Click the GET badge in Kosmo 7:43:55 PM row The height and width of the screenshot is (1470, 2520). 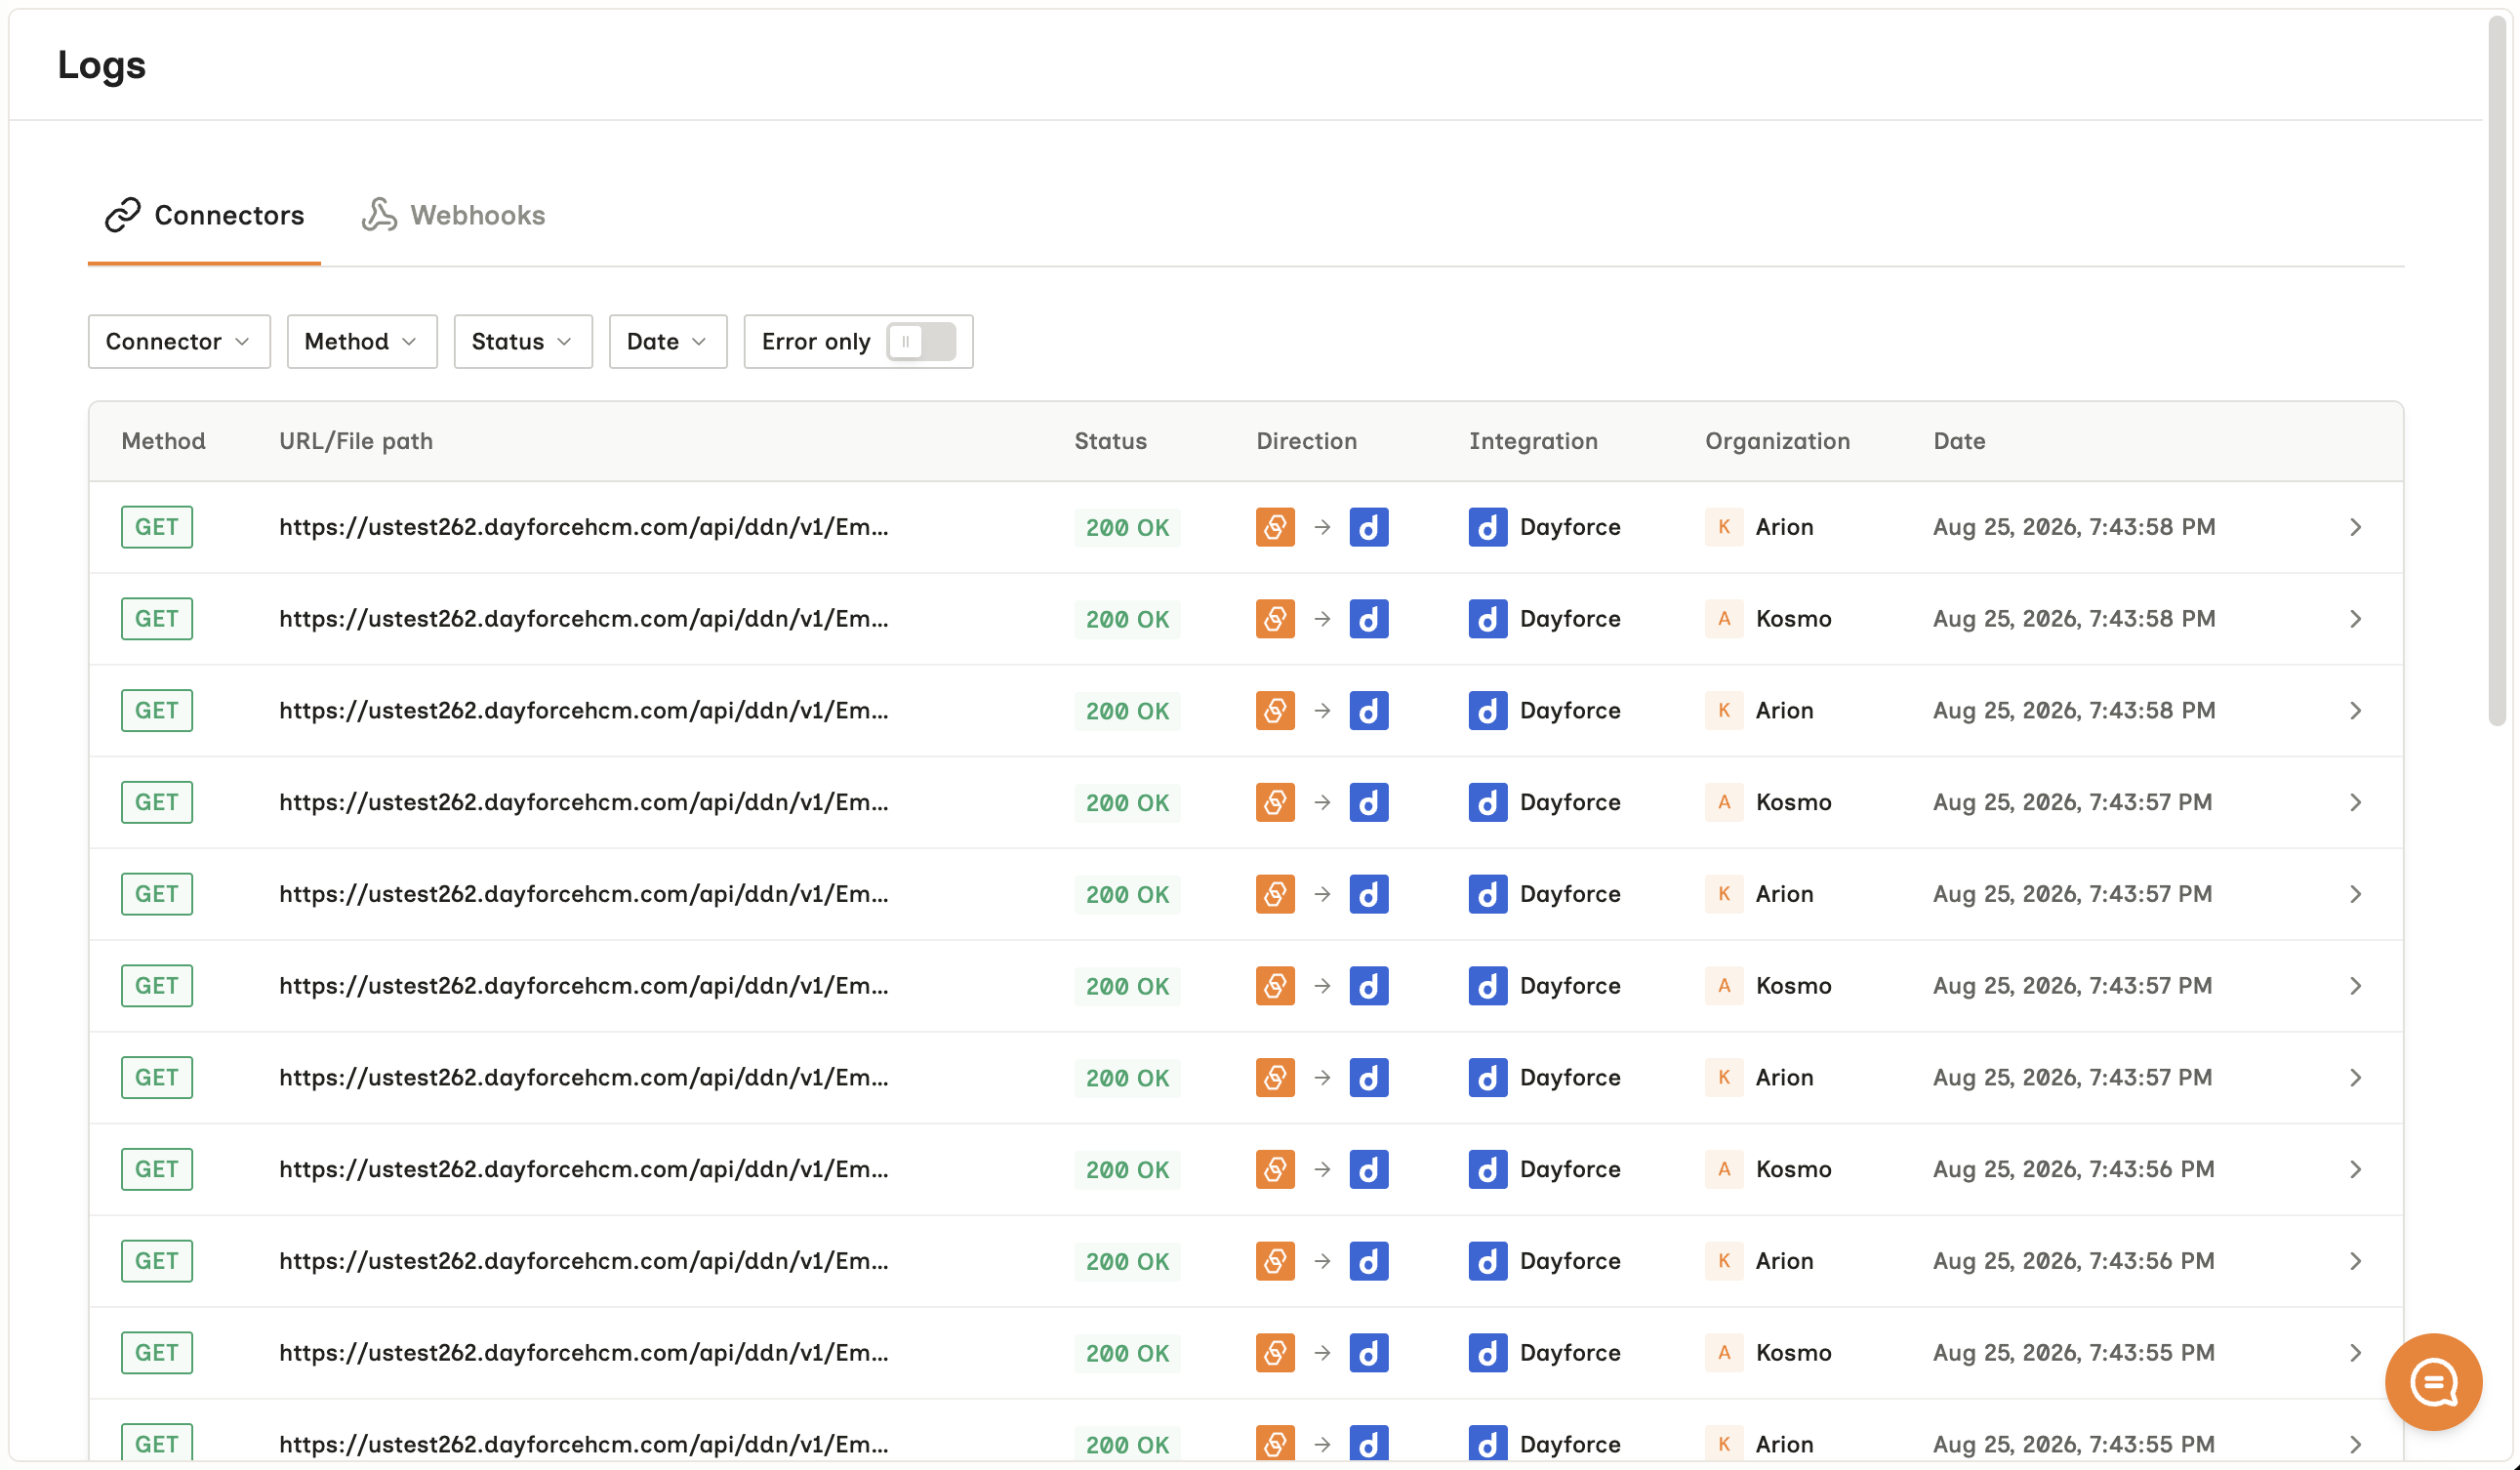coord(157,1354)
